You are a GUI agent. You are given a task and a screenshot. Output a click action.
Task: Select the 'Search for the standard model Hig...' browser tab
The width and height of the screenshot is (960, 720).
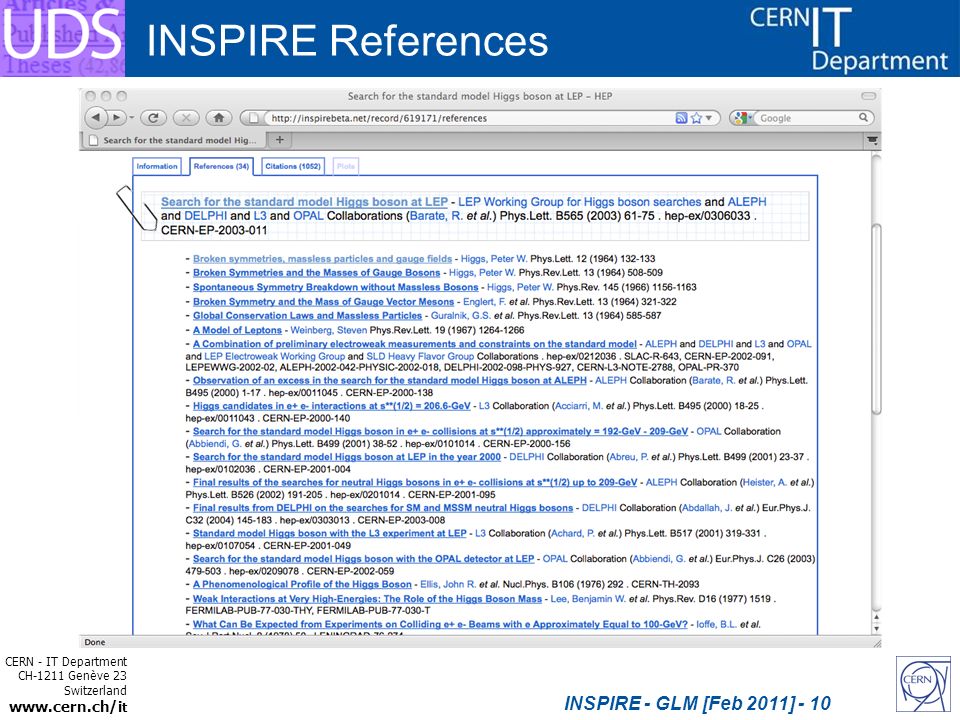click(174, 140)
